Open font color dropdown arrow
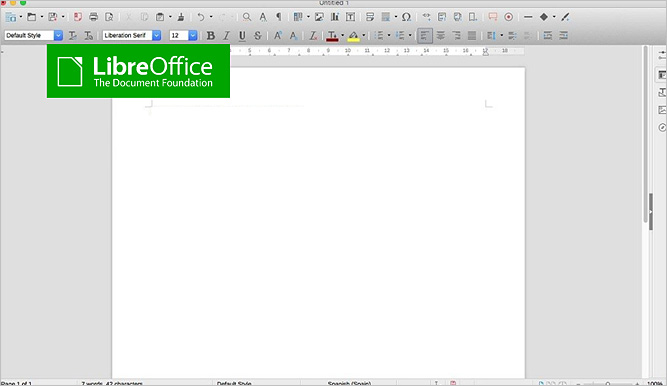The width and height of the screenshot is (667, 386). coord(342,36)
